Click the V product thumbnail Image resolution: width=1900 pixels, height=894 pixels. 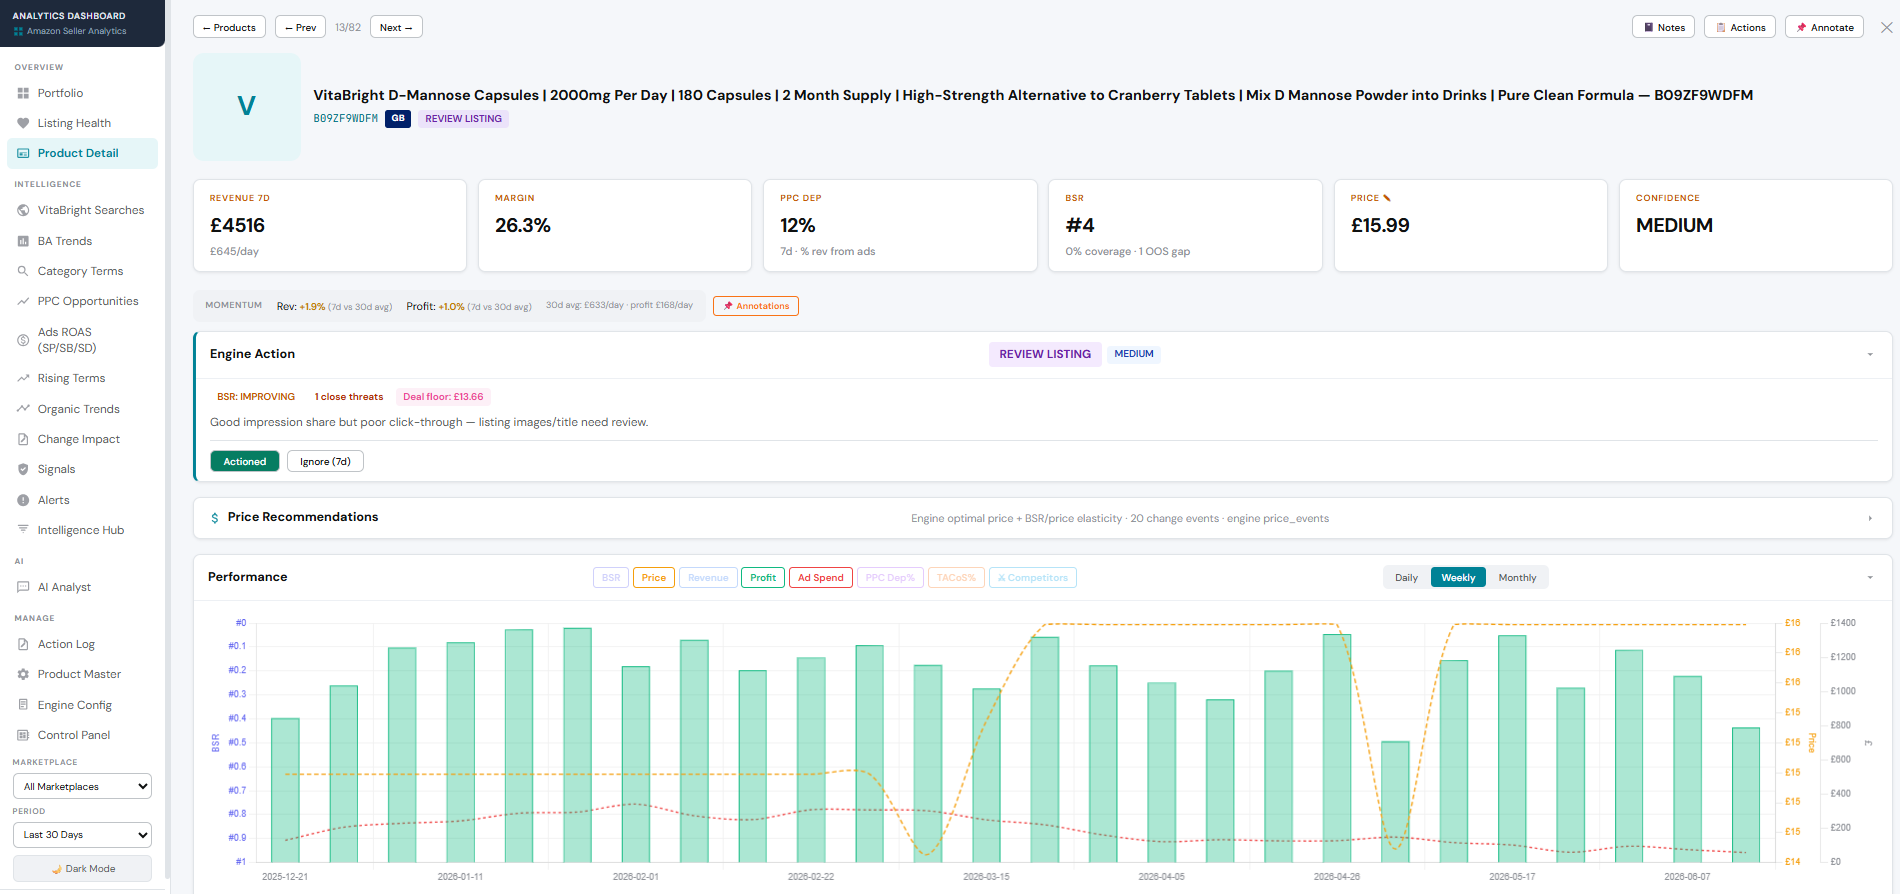247,106
